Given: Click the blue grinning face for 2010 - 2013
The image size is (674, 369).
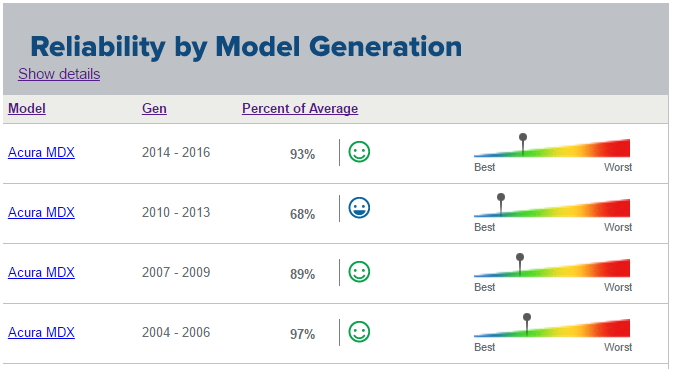Looking at the screenshot, I should tap(359, 208).
